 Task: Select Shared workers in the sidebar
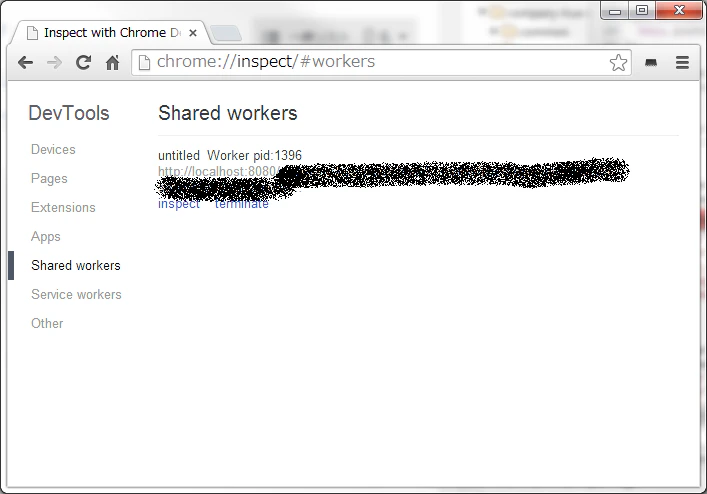click(x=76, y=265)
